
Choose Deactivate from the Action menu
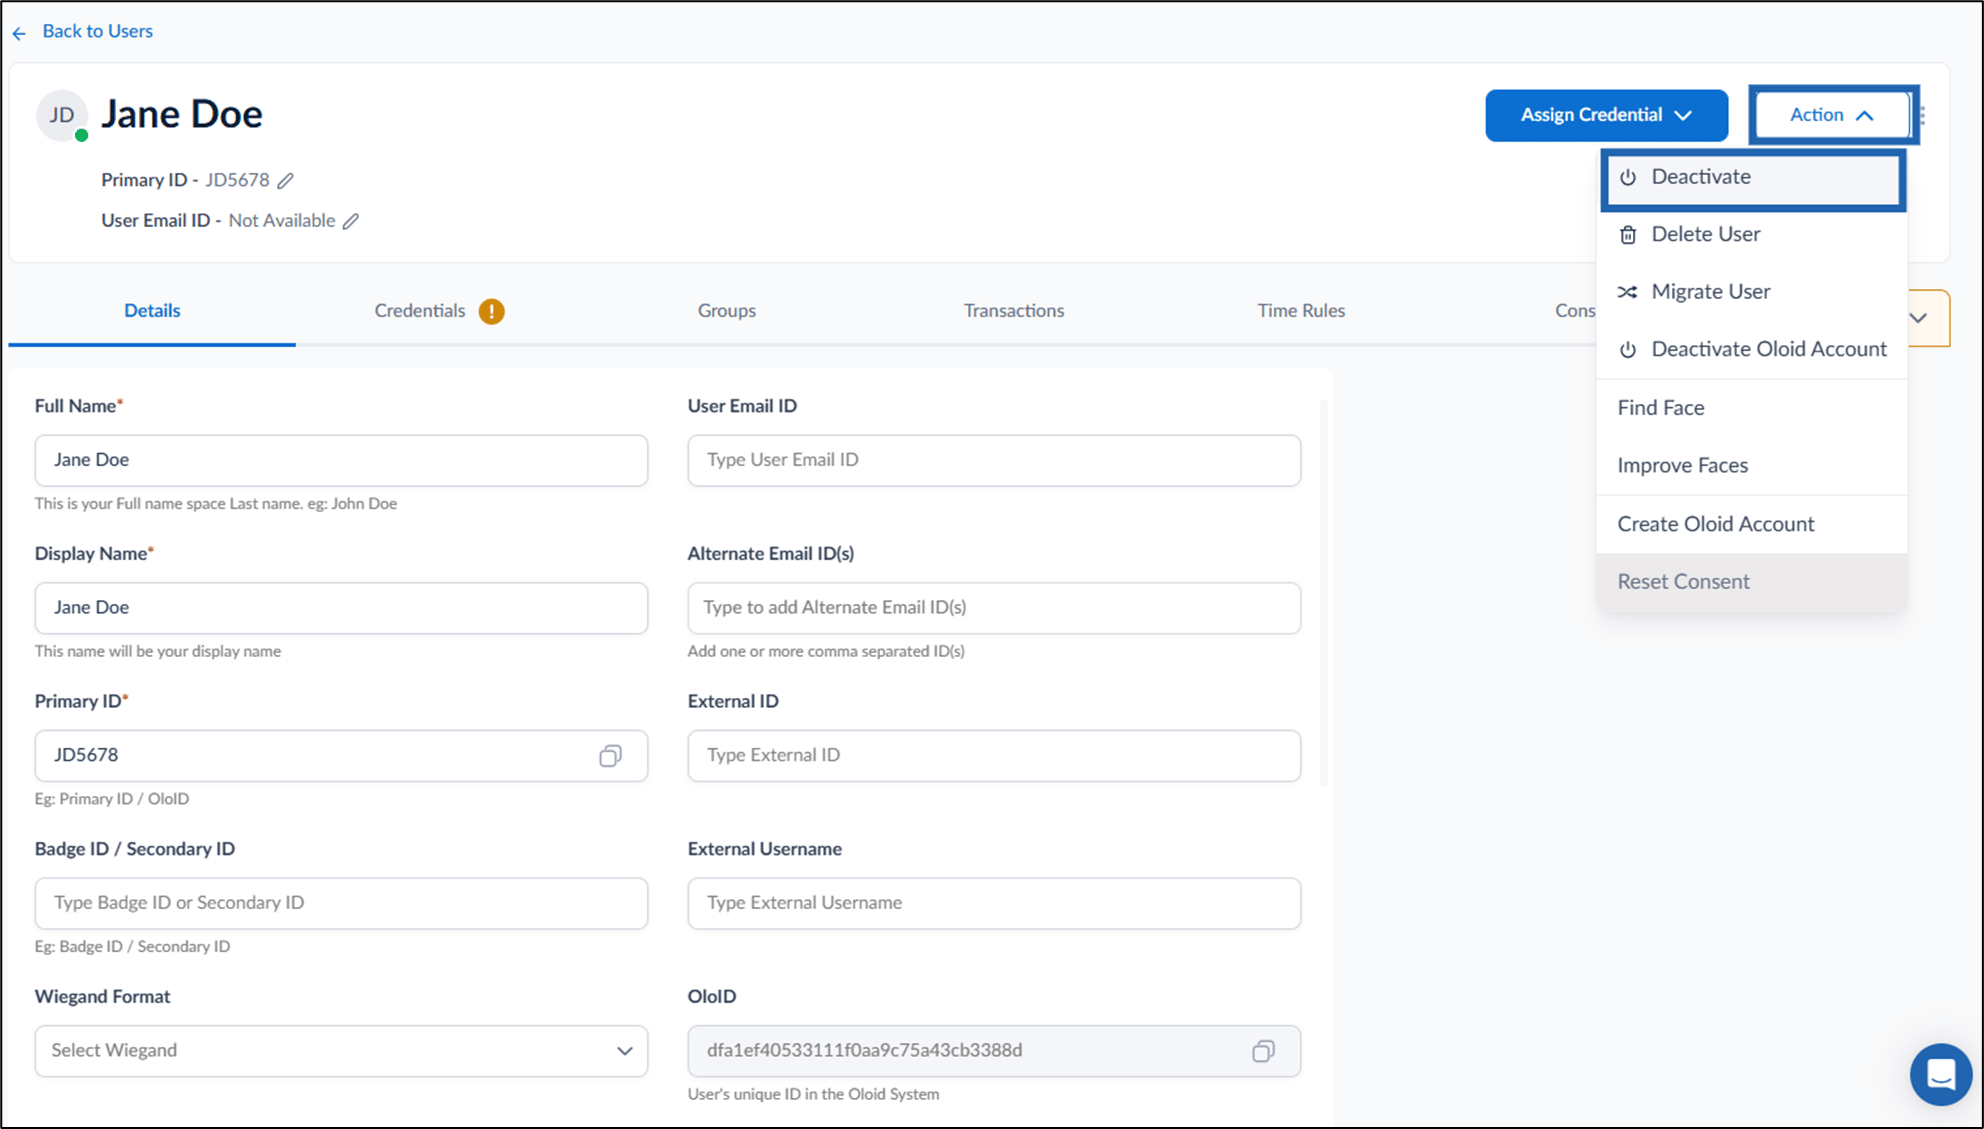[1752, 177]
